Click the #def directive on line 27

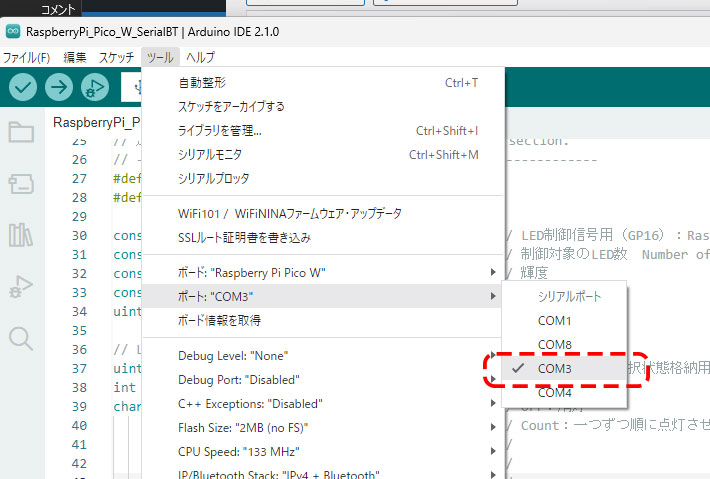coord(127,178)
